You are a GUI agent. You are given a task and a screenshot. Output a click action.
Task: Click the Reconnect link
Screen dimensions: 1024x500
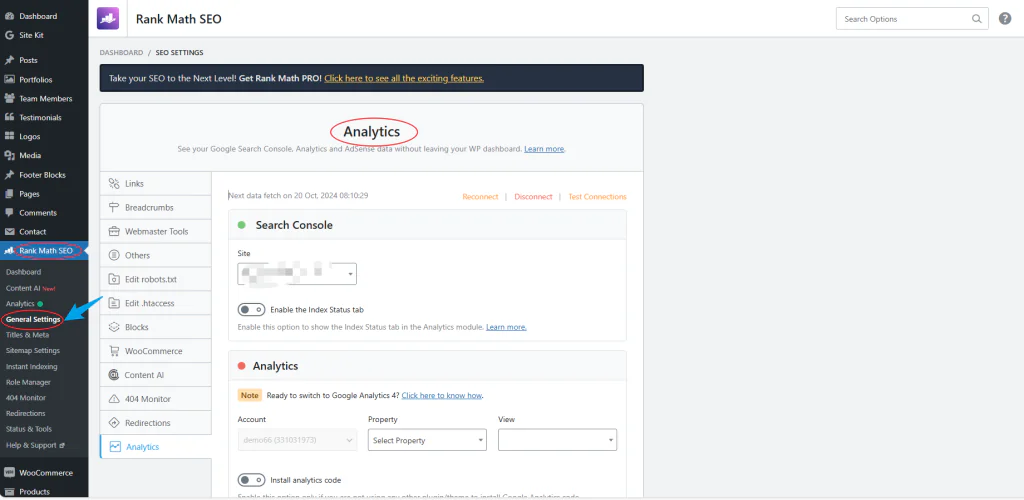click(x=480, y=197)
